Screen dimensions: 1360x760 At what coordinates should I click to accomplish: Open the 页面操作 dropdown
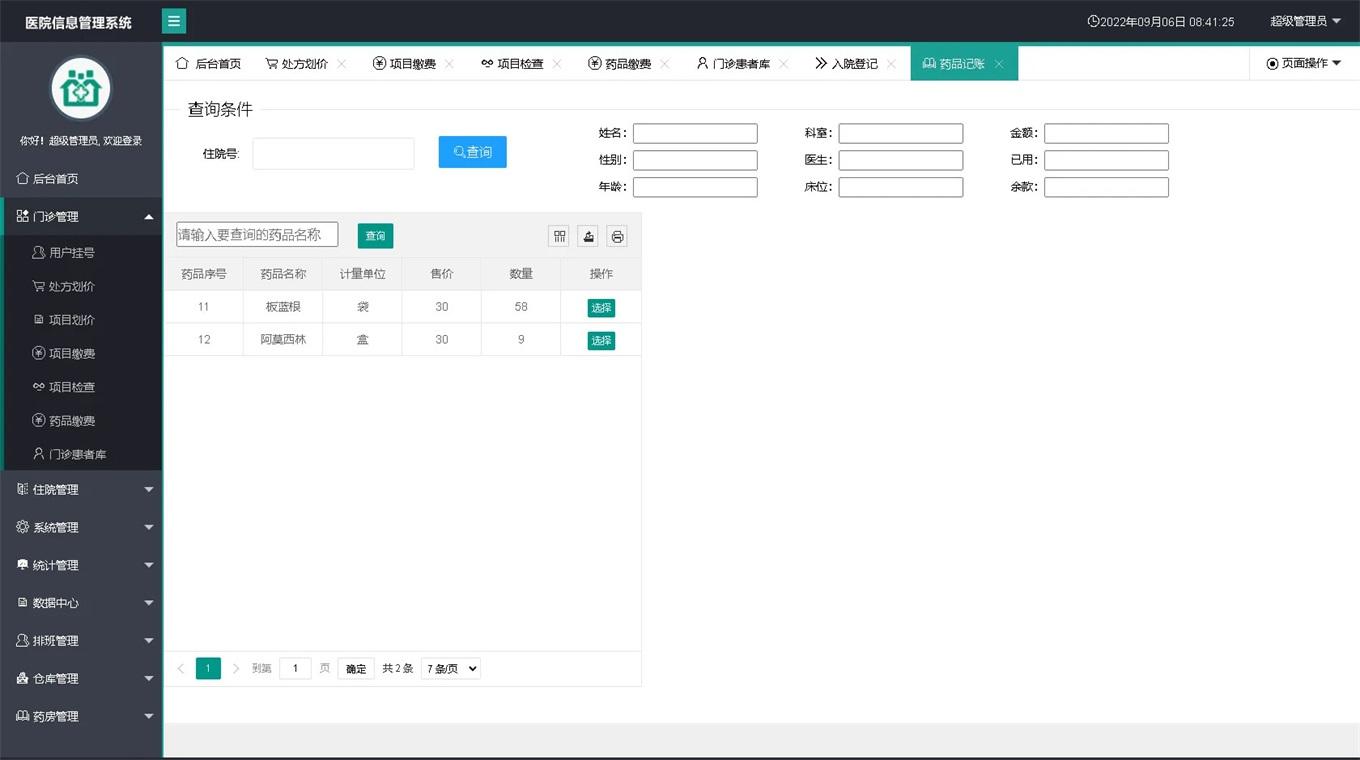click(x=1304, y=63)
